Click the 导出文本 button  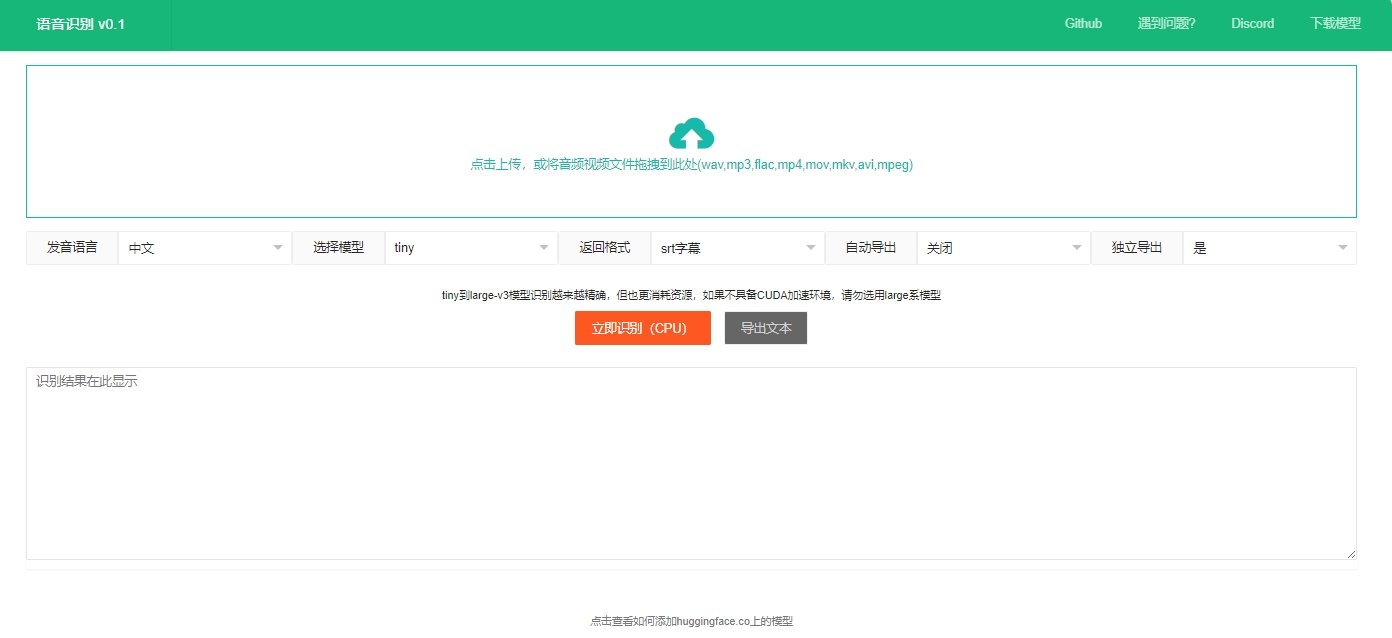(766, 327)
